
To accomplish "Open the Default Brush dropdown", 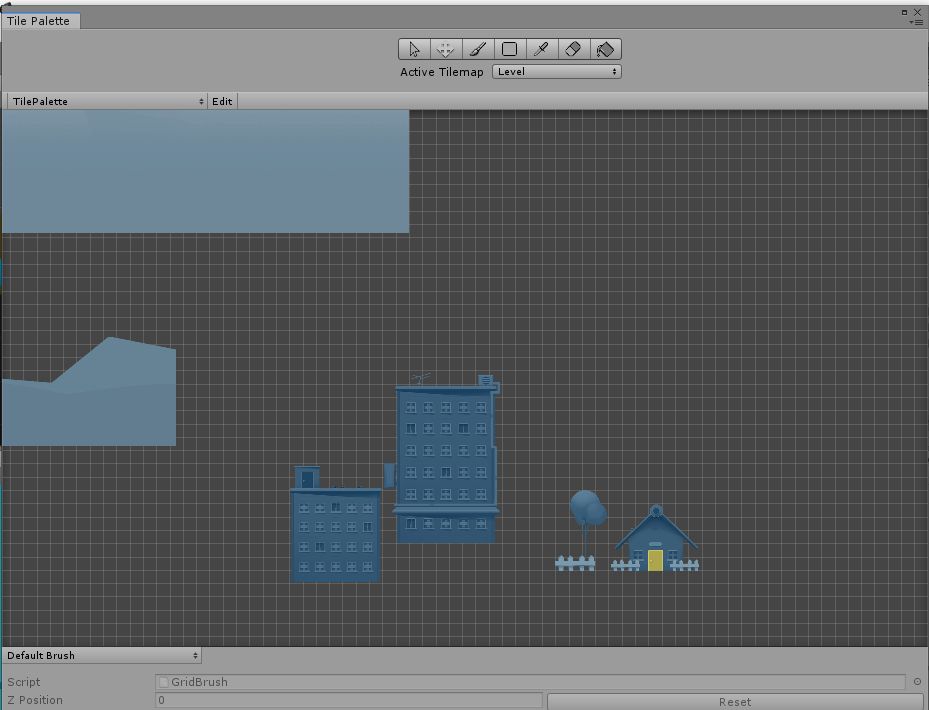I will 101,656.
